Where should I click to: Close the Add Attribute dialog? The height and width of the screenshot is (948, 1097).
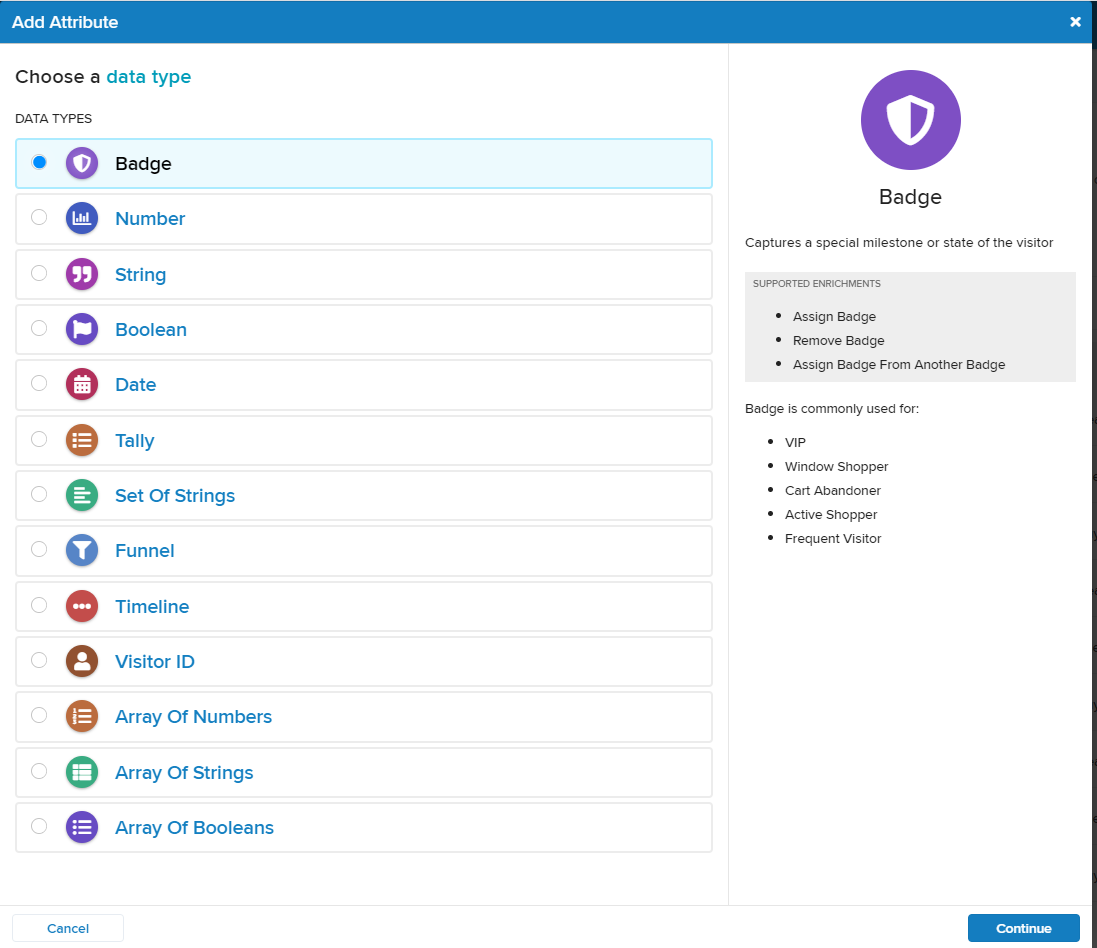pos(1075,22)
